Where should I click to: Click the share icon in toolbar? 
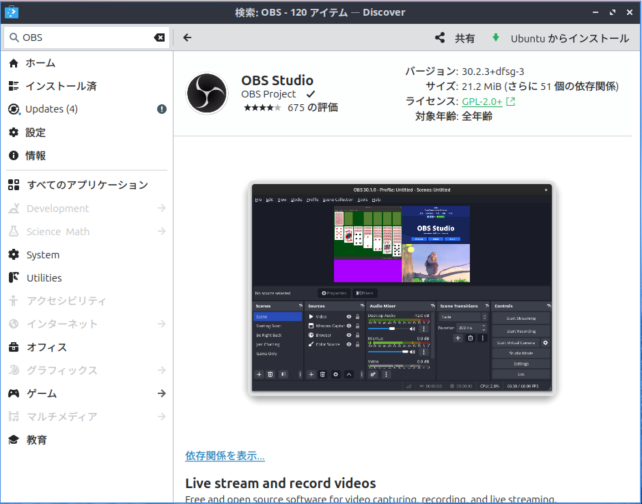coord(440,38)
